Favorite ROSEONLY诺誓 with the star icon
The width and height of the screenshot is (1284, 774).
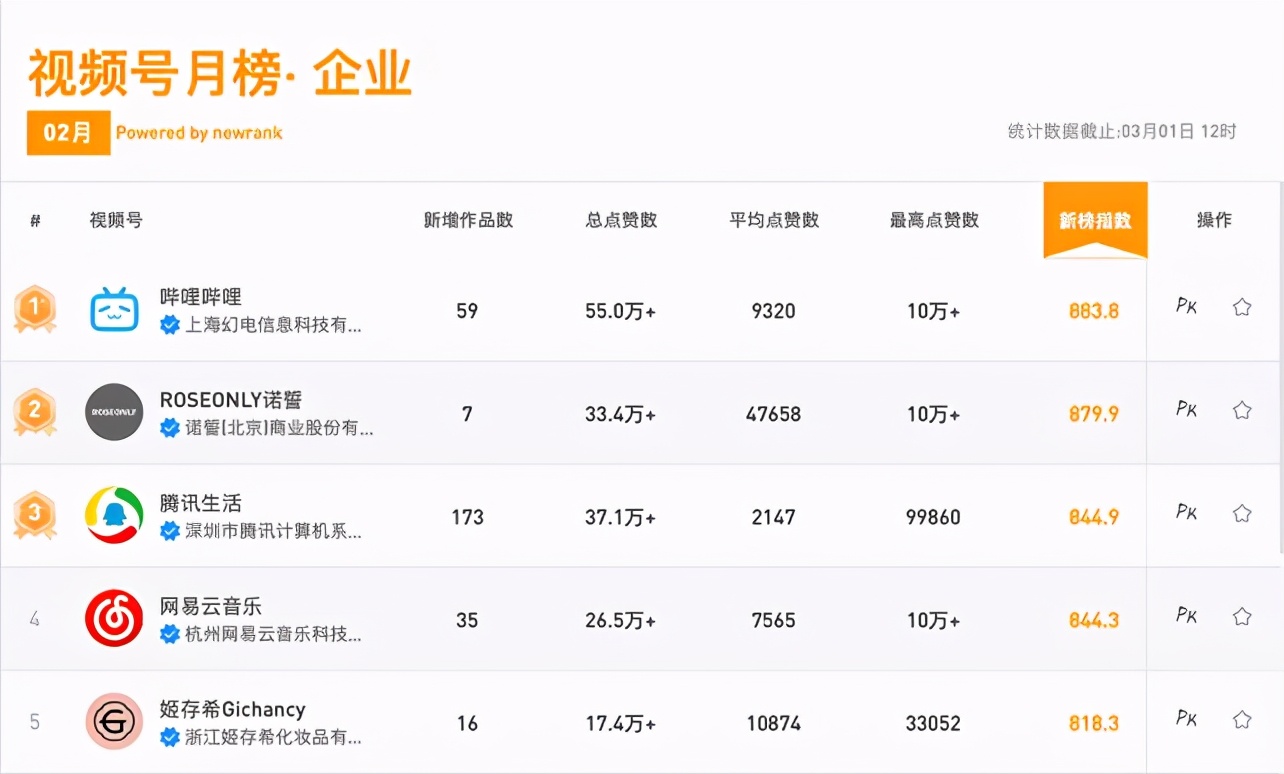1242,410
